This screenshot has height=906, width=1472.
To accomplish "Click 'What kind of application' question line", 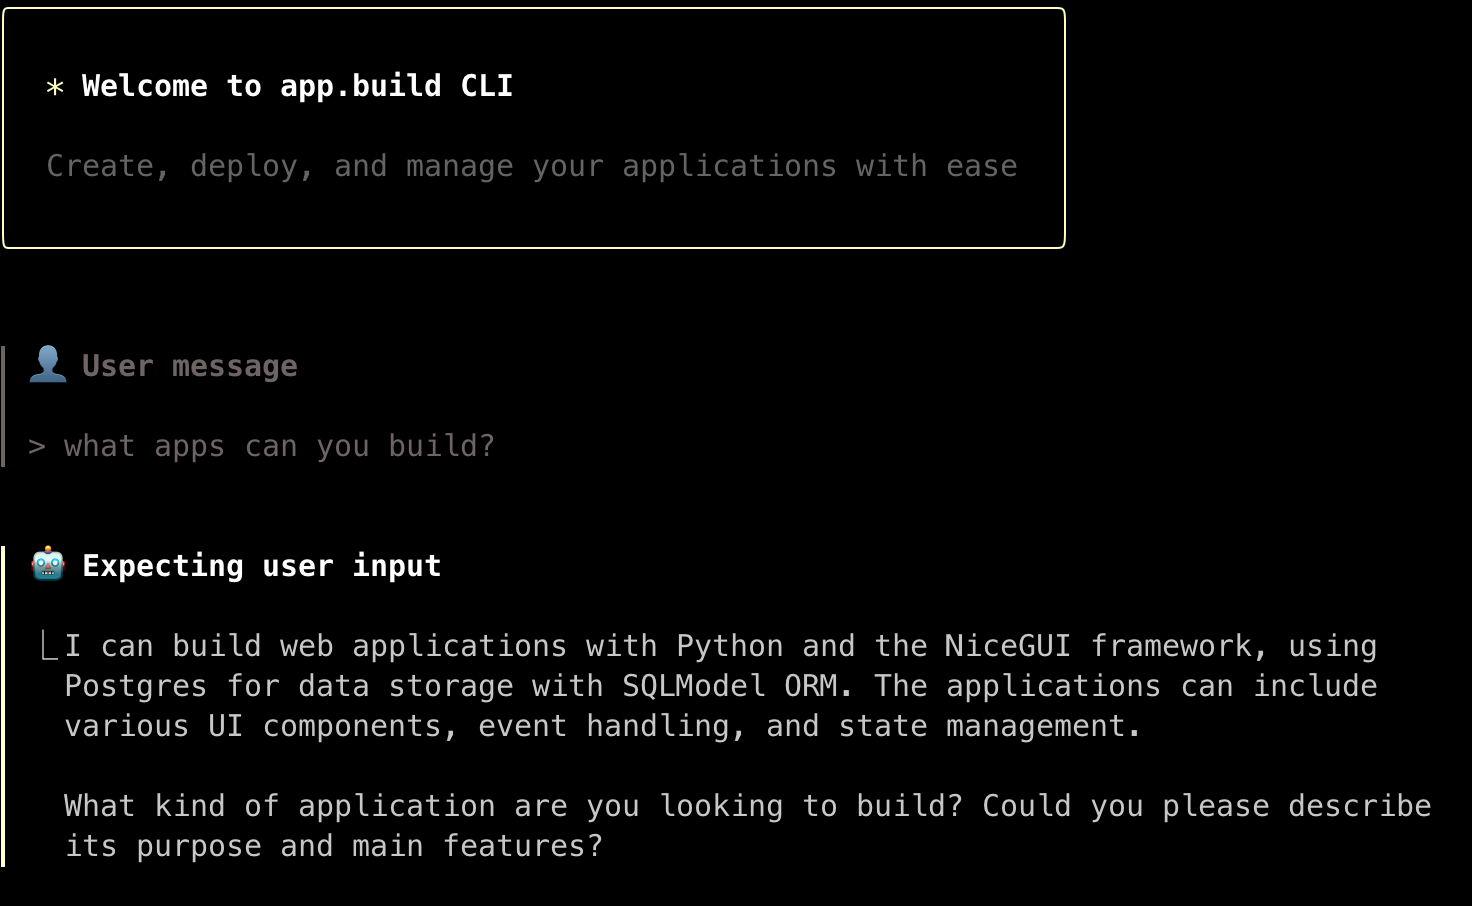I will pos(748,806).
